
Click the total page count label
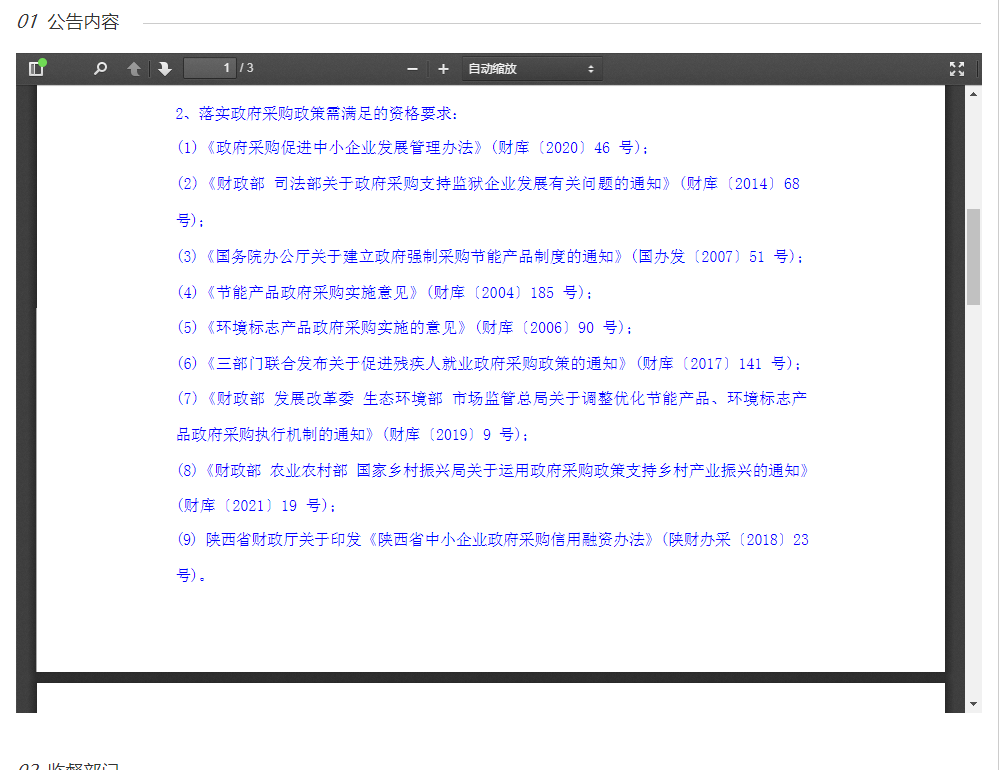[247, 68]
